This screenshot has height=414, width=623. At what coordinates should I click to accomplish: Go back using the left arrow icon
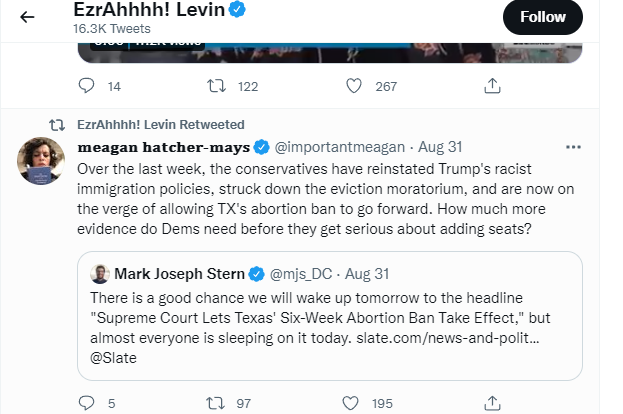pyautogui.click(x=27, y=17)
